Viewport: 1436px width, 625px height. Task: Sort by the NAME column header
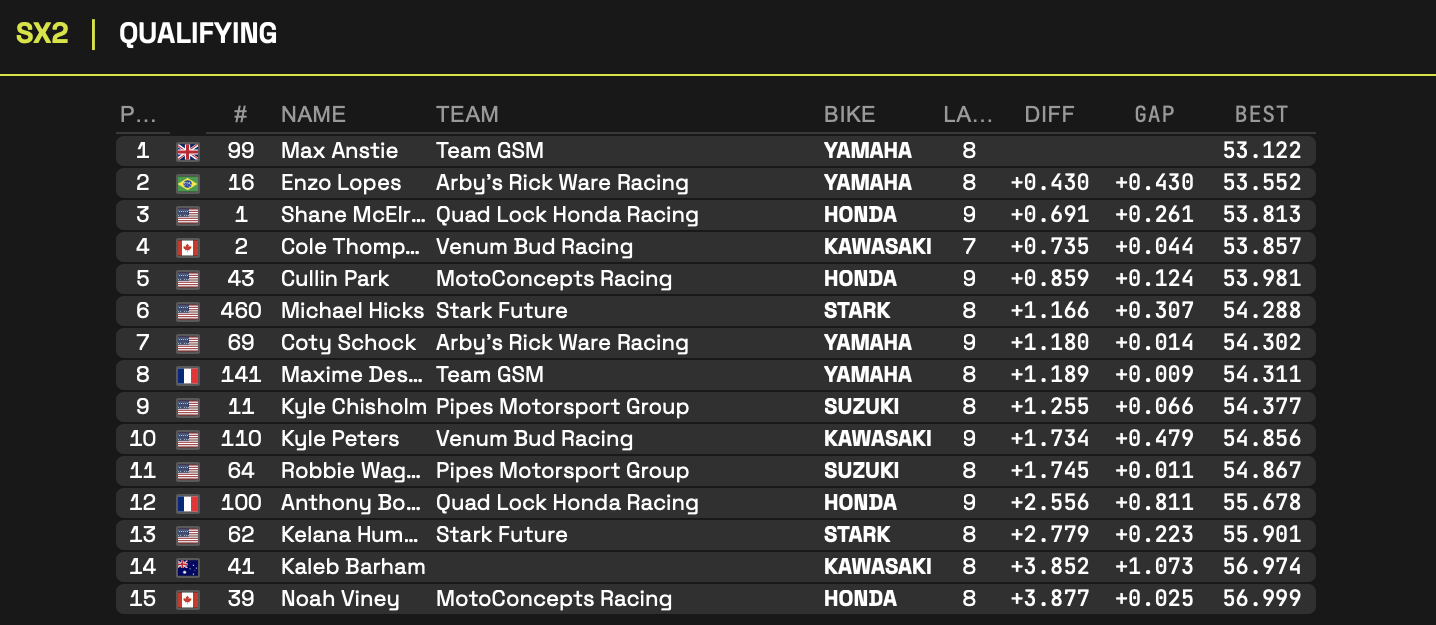313,115
